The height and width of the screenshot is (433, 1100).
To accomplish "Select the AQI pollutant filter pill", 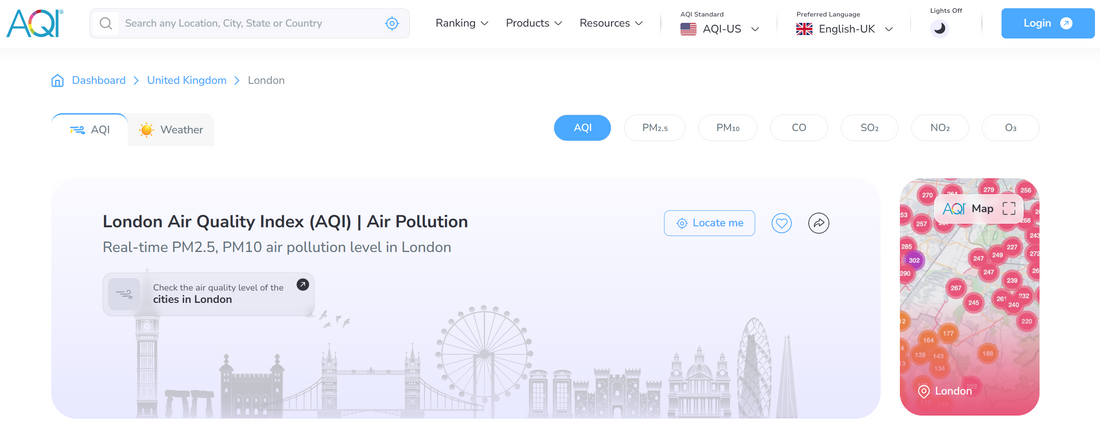I will tap(582, 128).
